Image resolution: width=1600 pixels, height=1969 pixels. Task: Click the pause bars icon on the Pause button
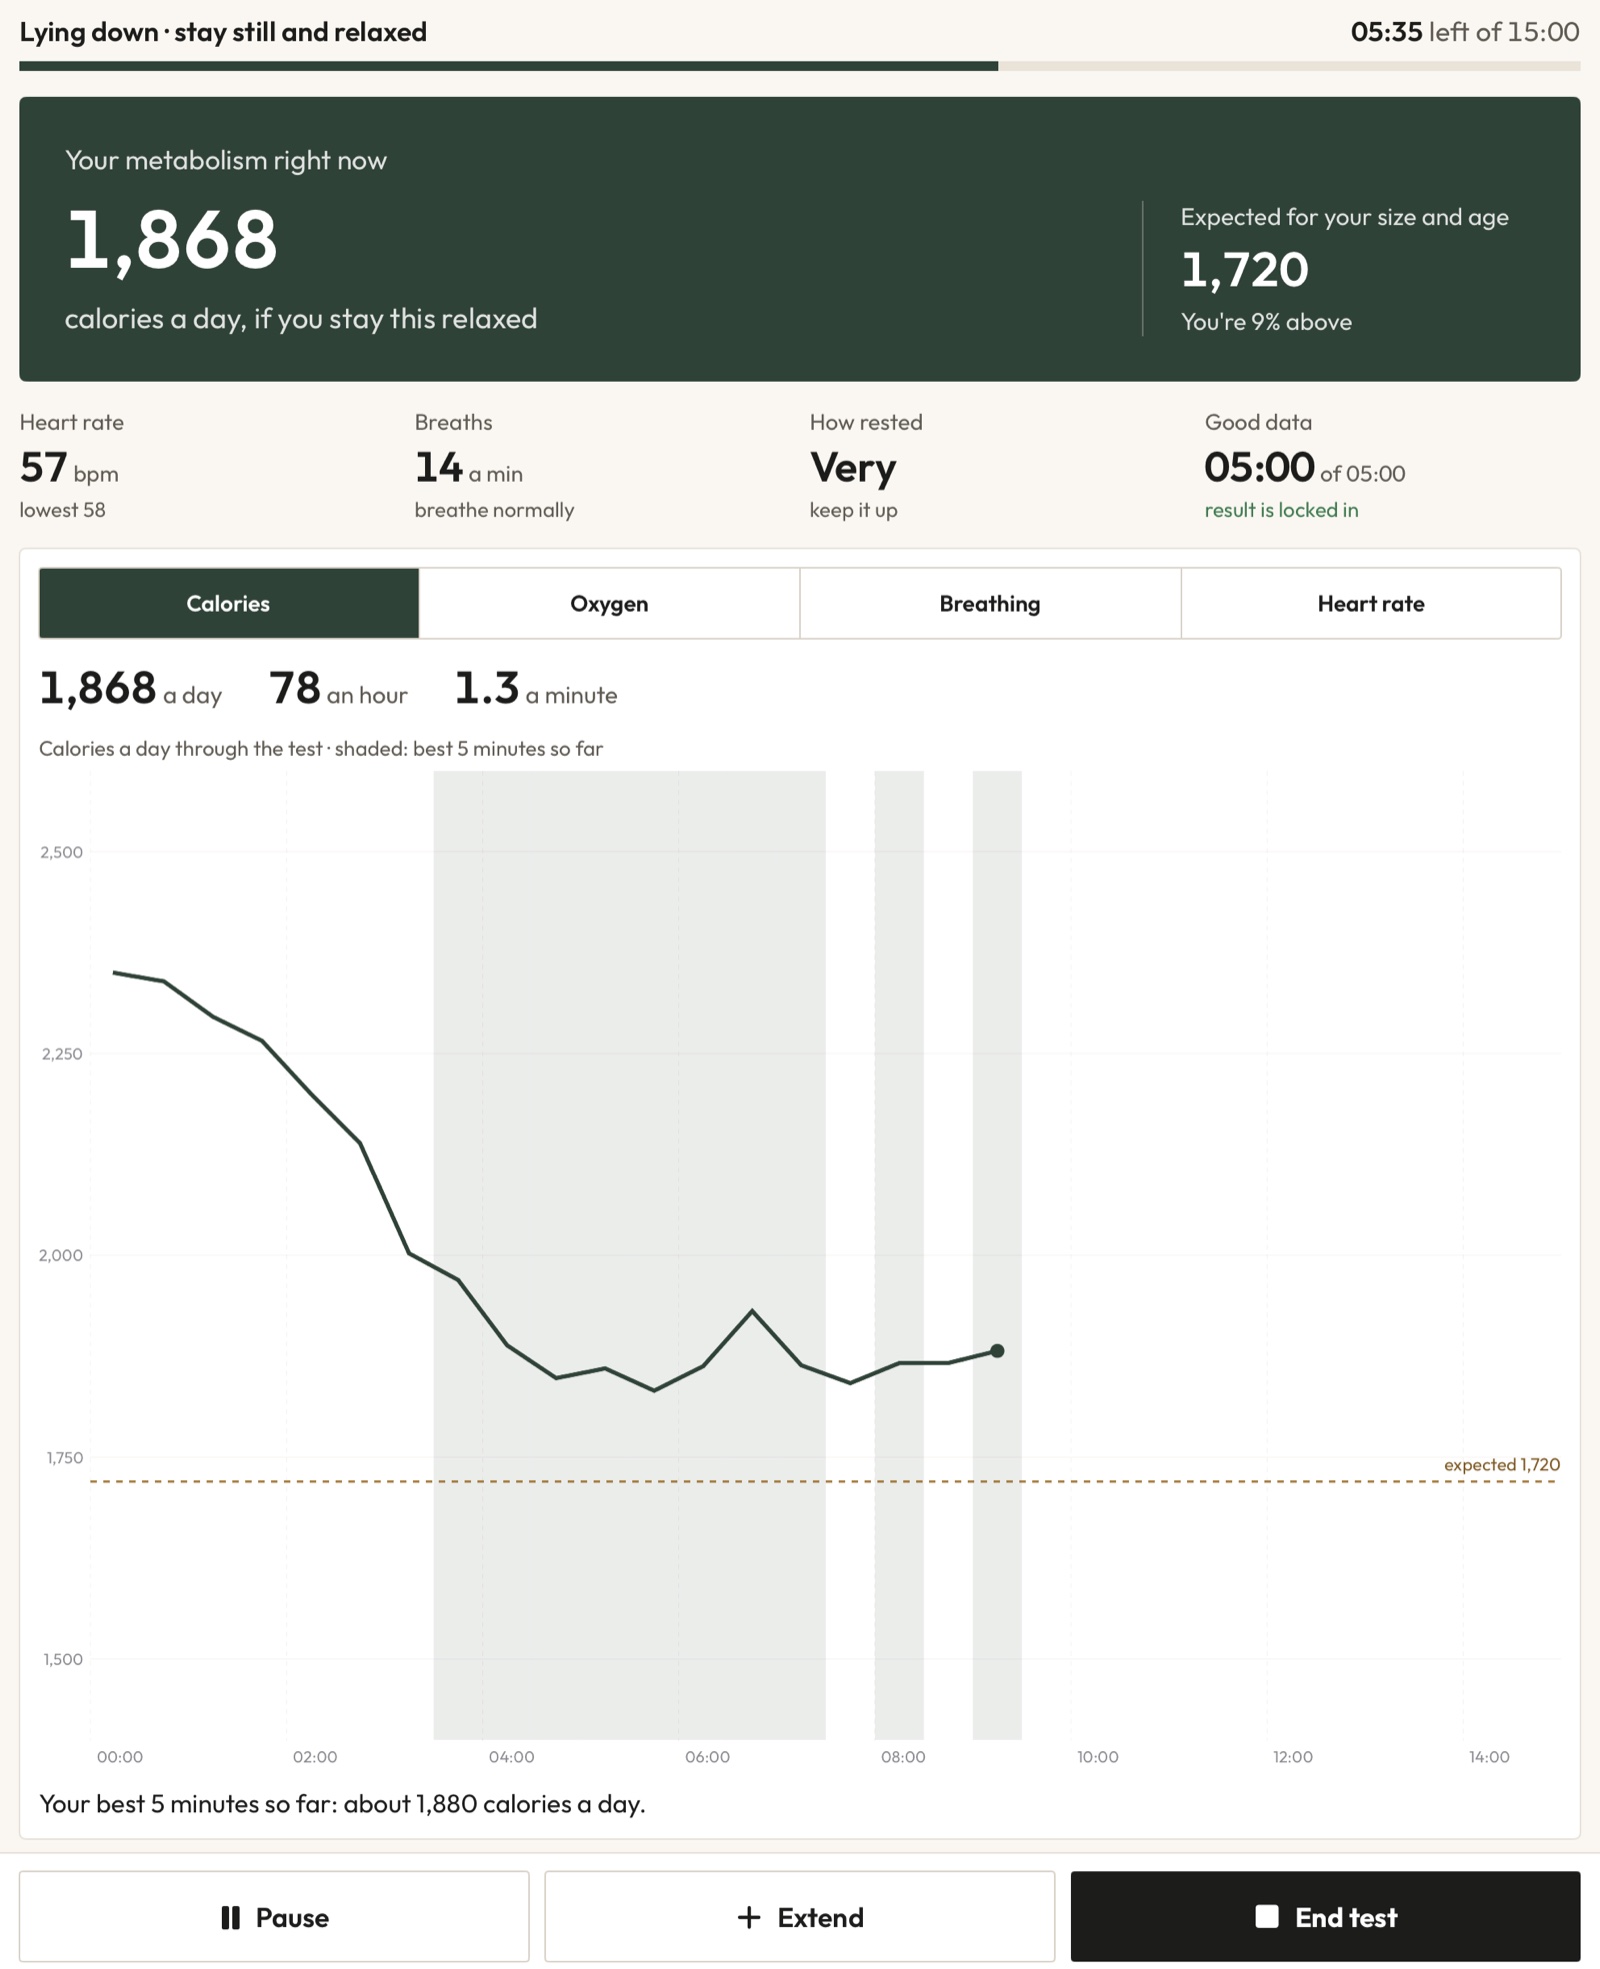(230, 1917)
